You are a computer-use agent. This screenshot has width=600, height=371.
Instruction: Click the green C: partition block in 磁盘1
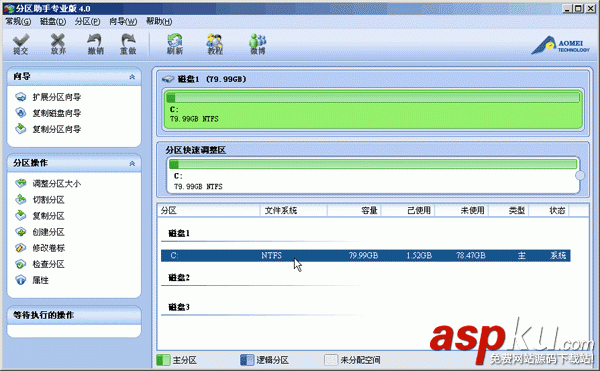(x=373, y=109)
